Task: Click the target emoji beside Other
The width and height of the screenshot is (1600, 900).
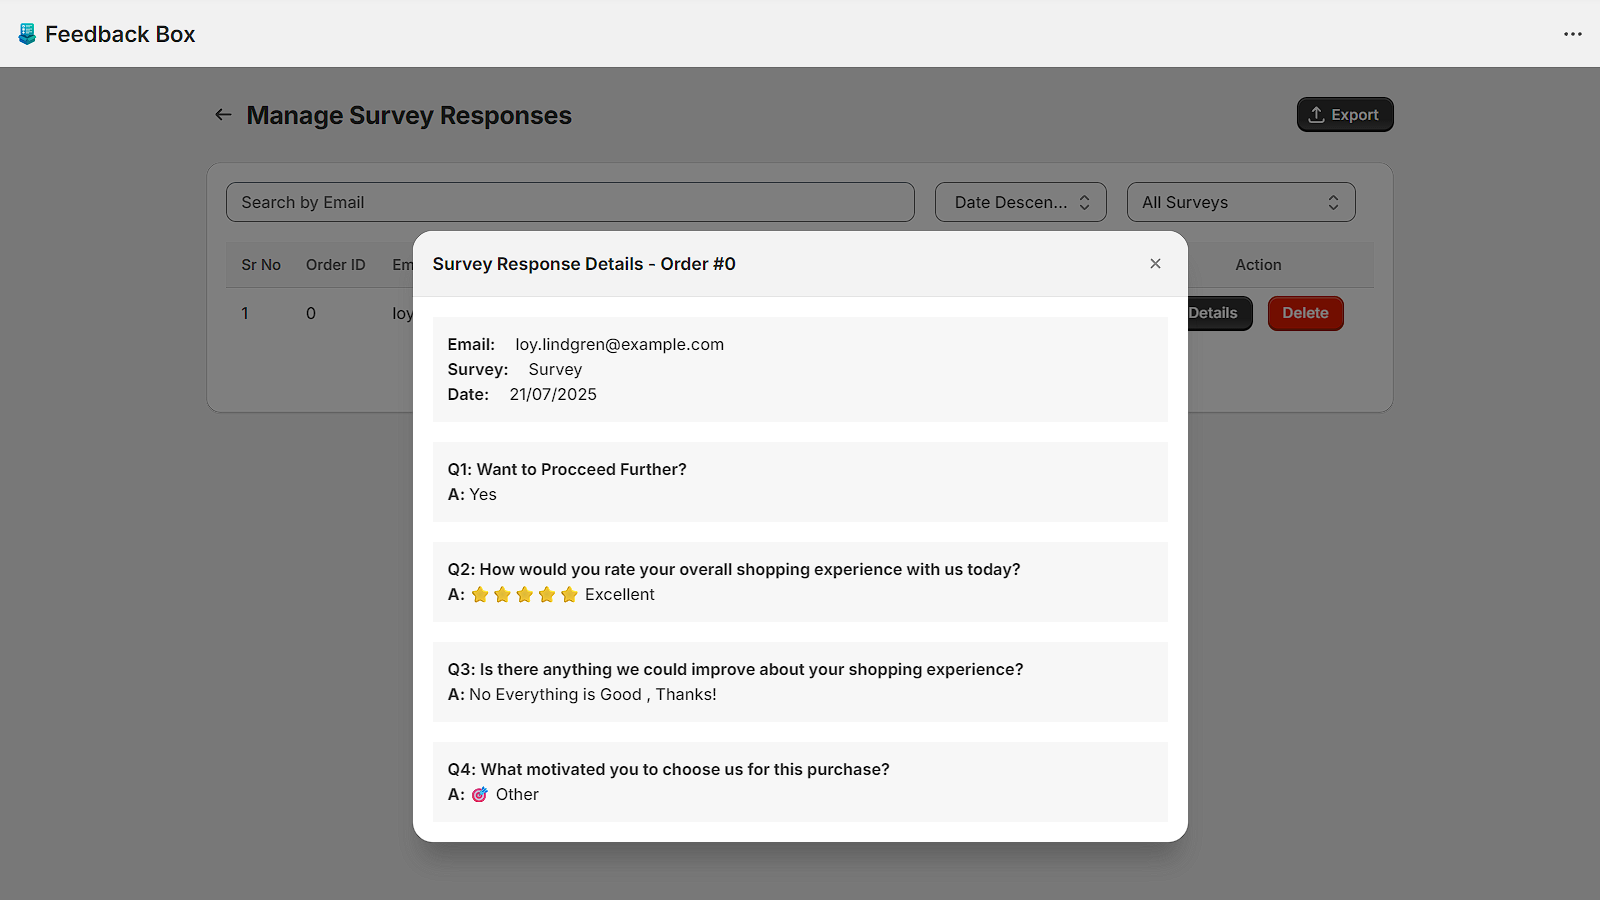Action: pos(480,795)
